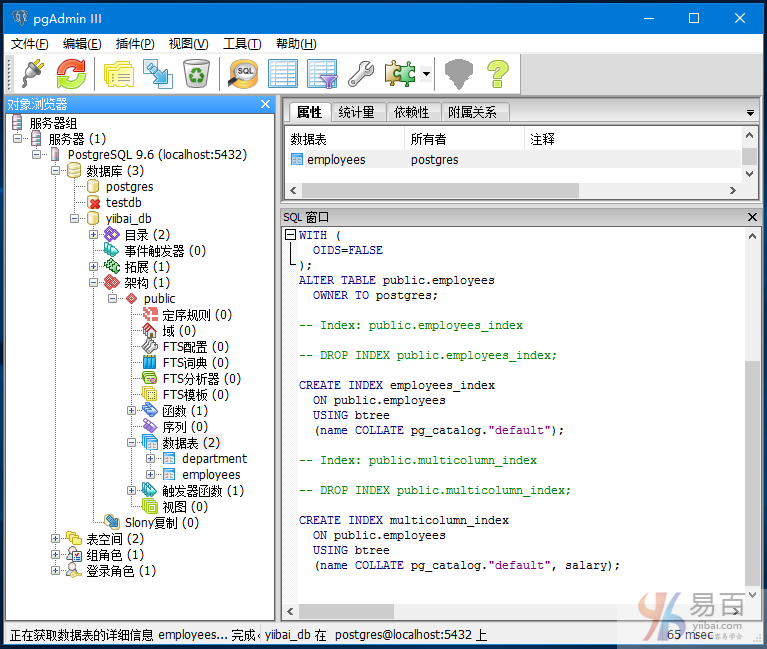Collapse the yiibai_db database node
Image resolution: width=767 pixels, height=649 pixels.
(75, 219)
